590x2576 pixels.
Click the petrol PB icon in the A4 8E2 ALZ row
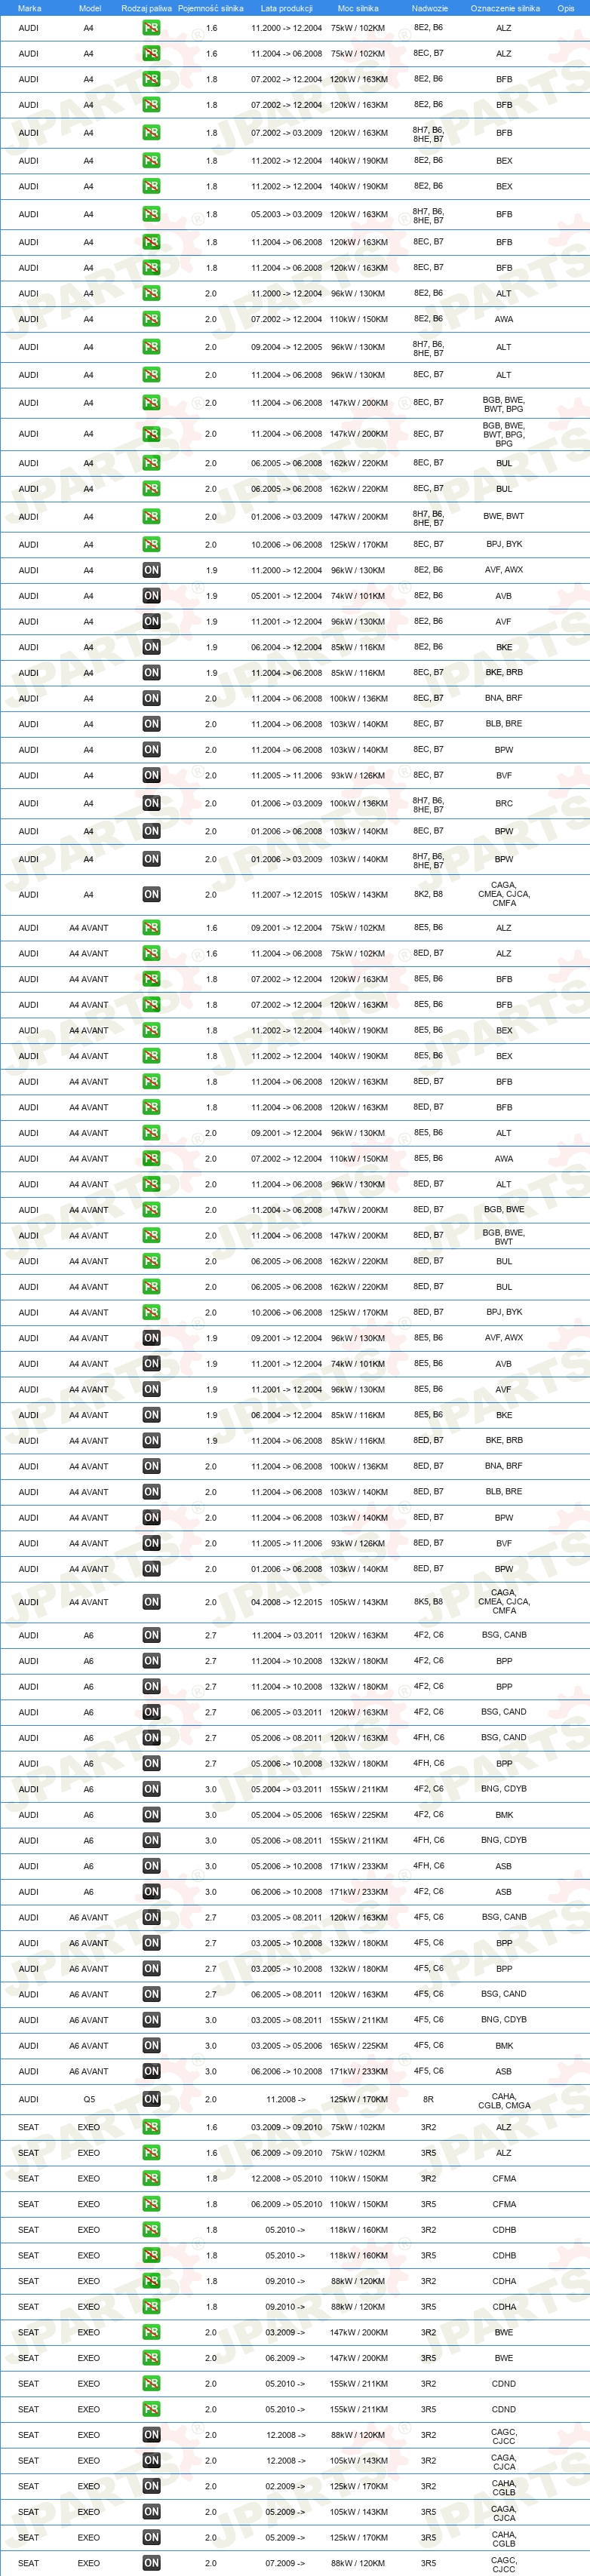(x=151, y=28)
